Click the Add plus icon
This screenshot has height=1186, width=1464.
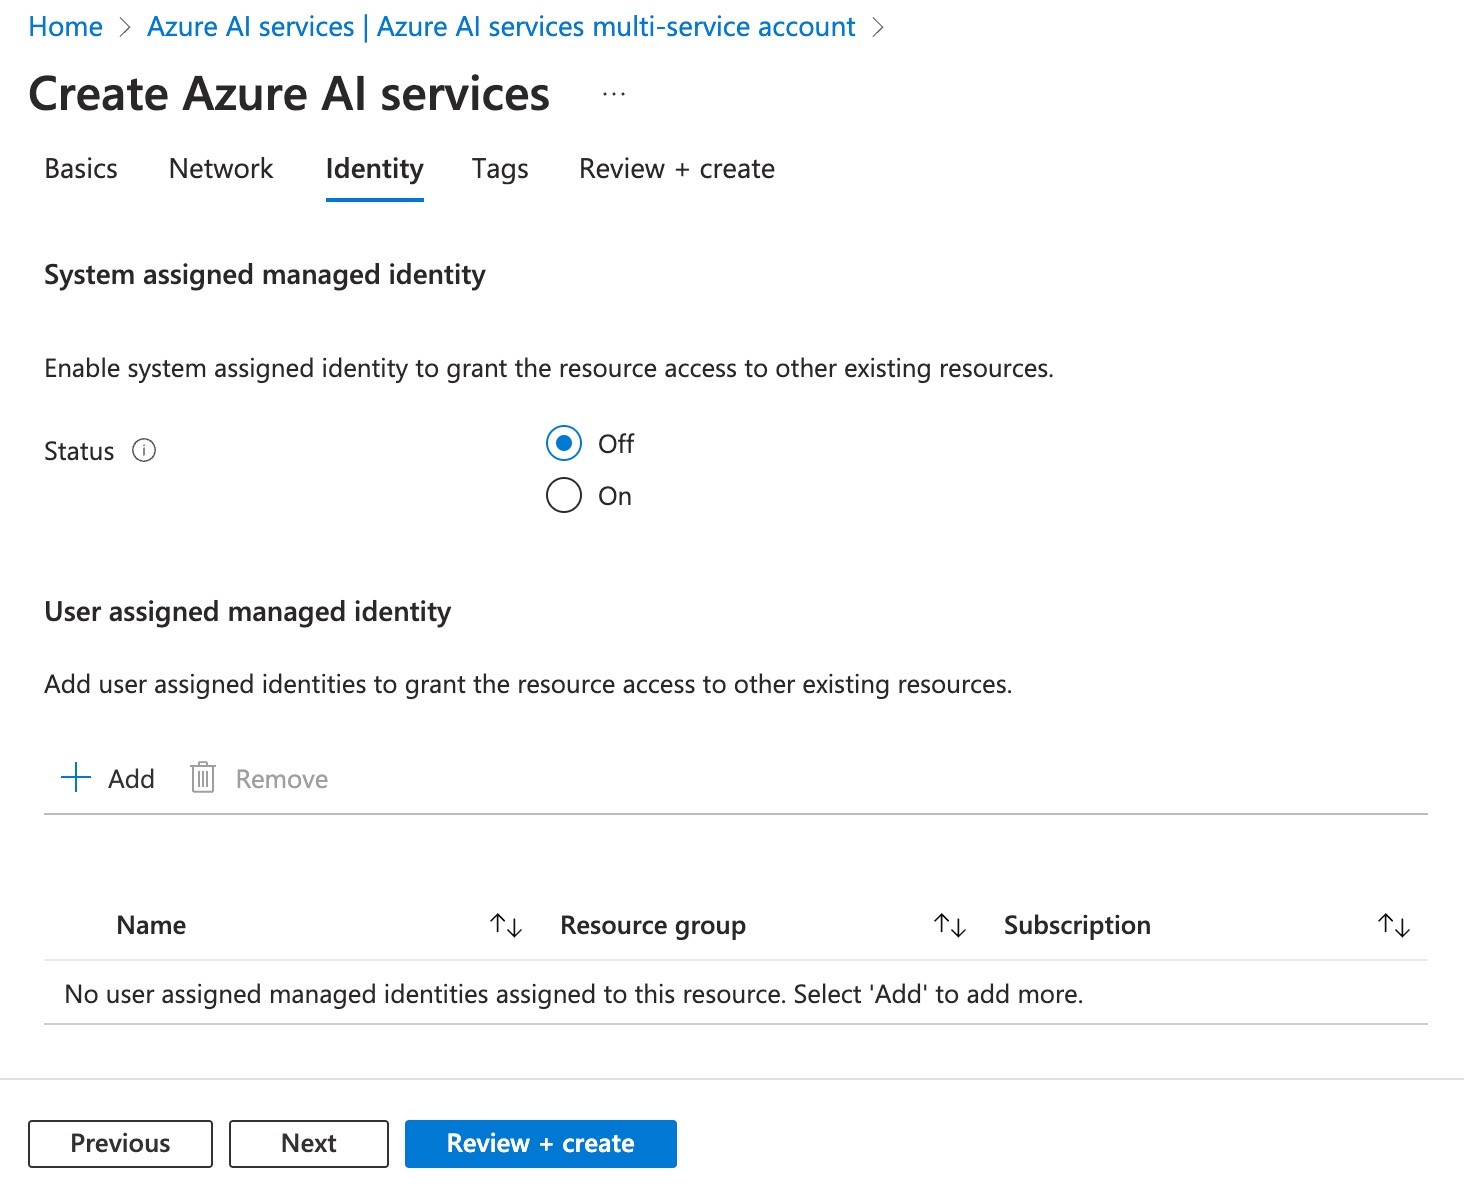74,777
